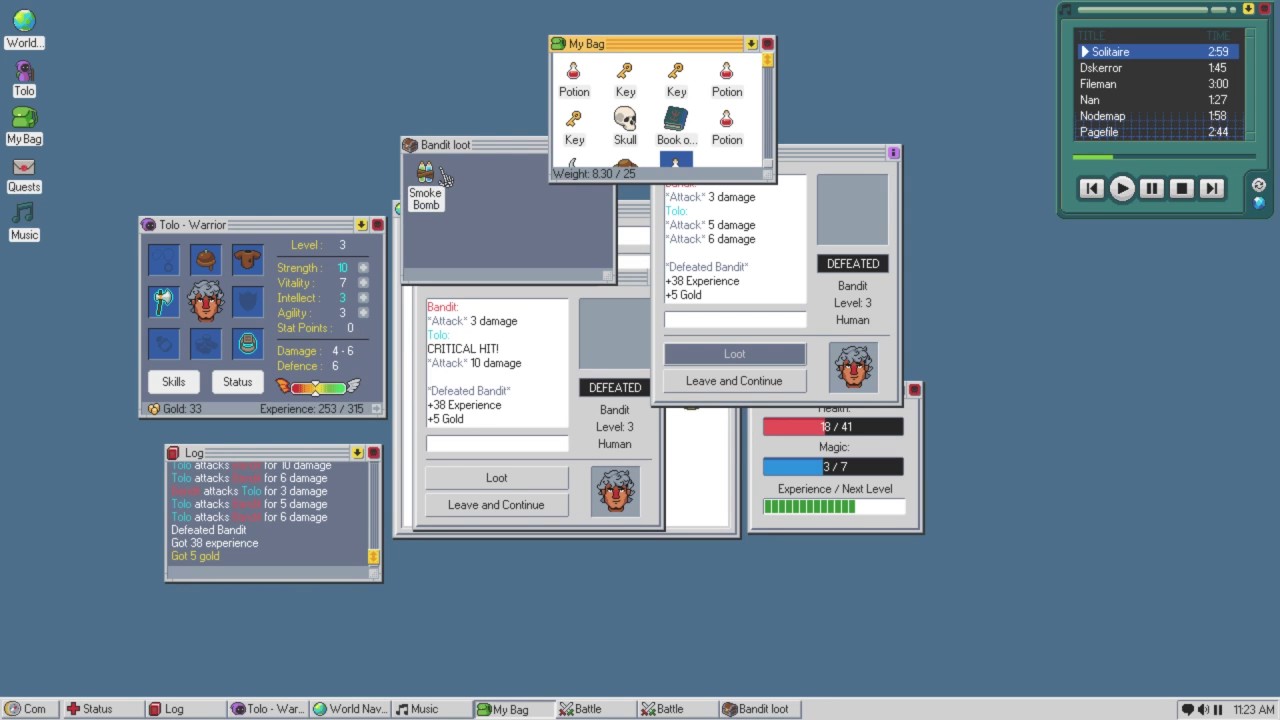Expand arrow beside Experience 253 / 315

[376, 409]
